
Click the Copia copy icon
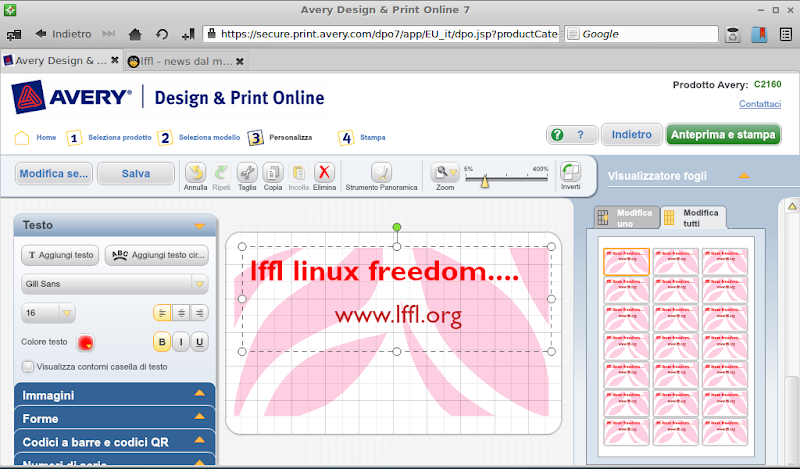pyautogui.click(x=273, y=172)
